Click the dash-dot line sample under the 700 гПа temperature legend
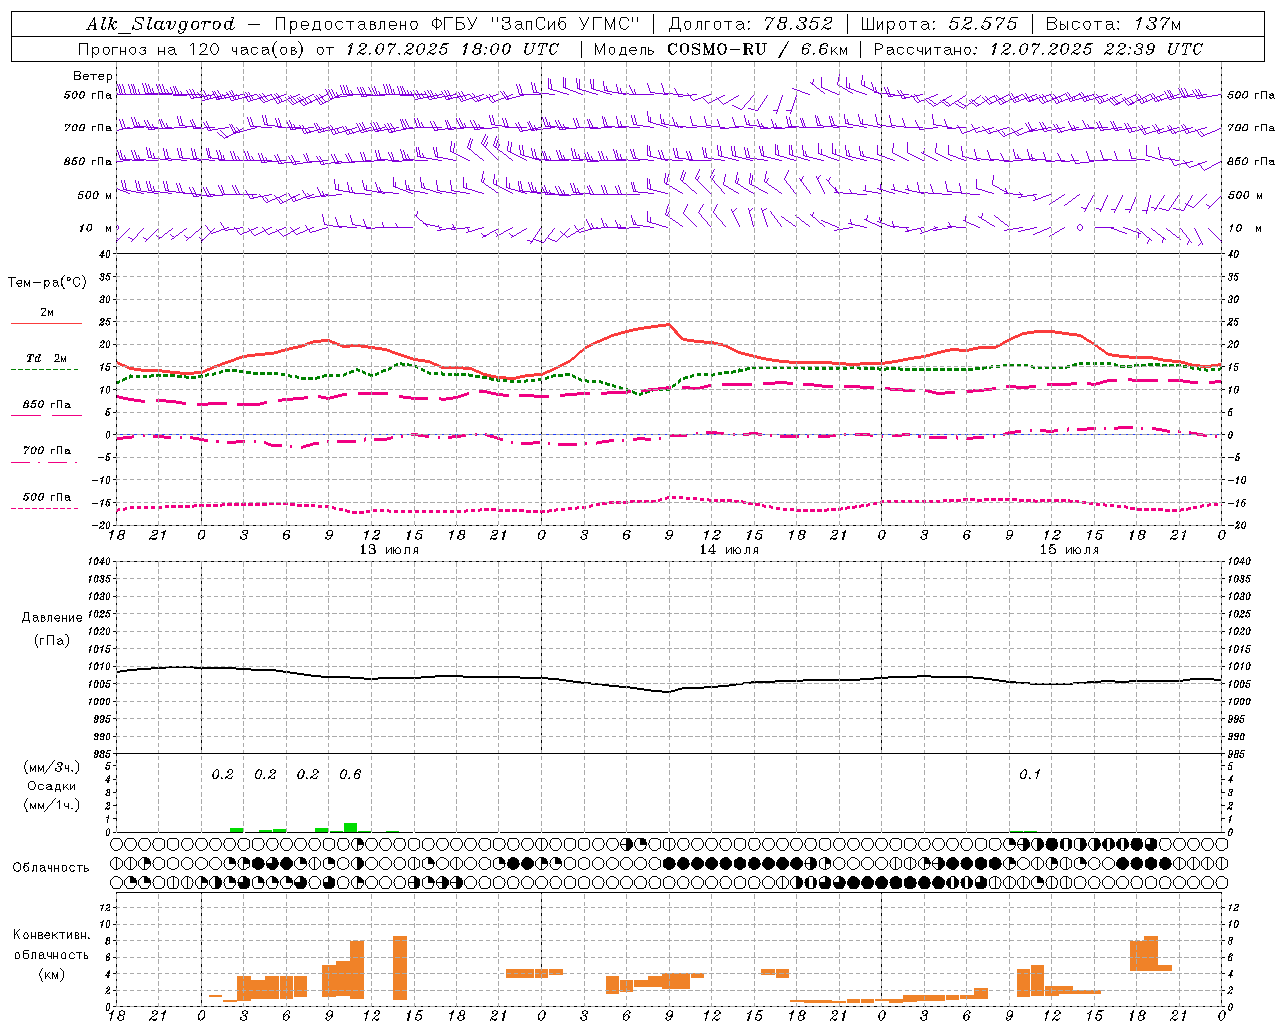The height and width of the screenshot is (1024, 1280). (45, 462)
